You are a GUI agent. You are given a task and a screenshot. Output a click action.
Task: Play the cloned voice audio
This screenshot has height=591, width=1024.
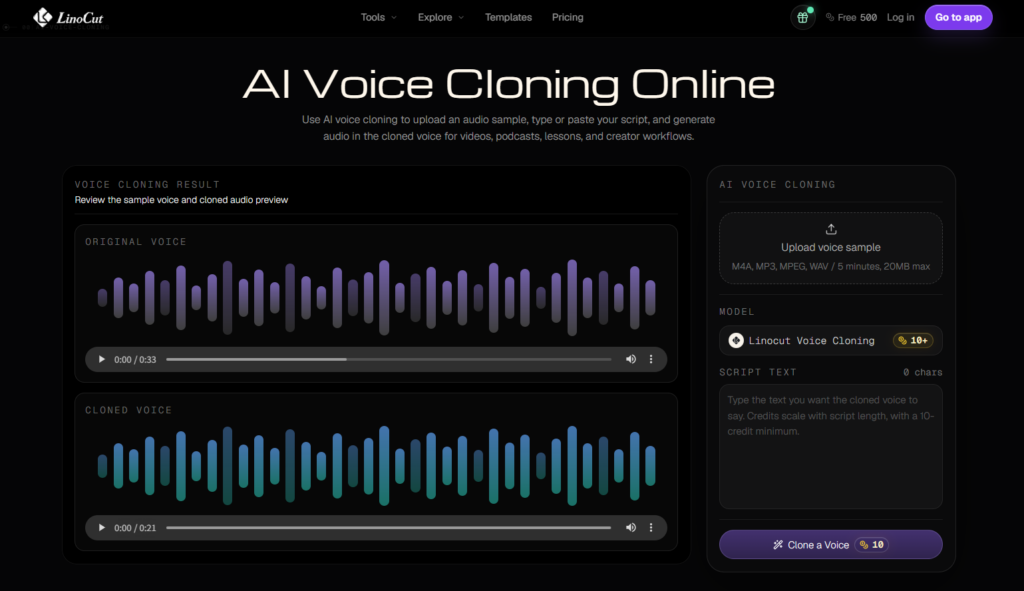coord(101,528)
